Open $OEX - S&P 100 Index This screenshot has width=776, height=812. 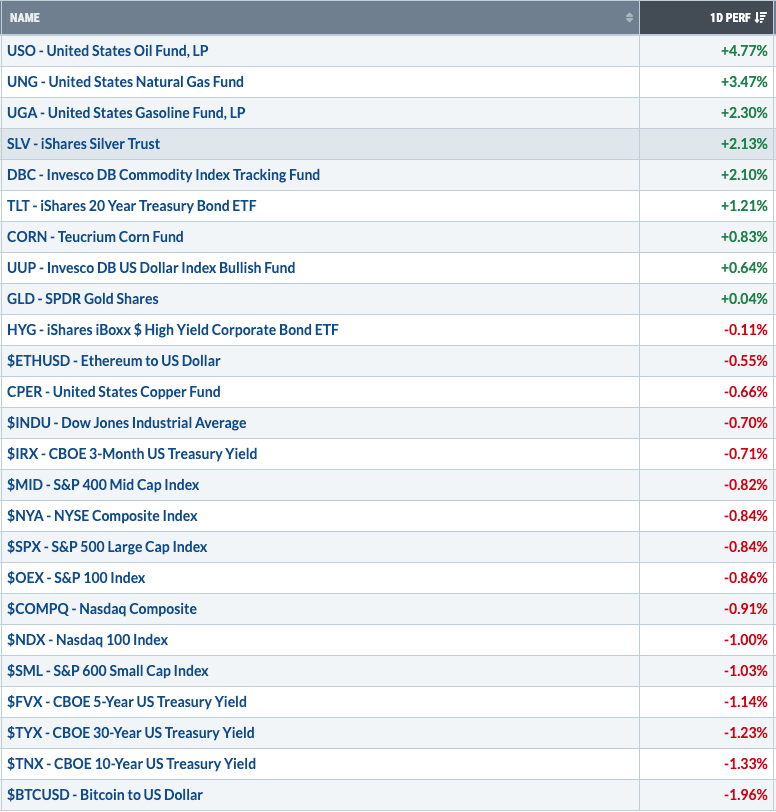tap(76, 578)
